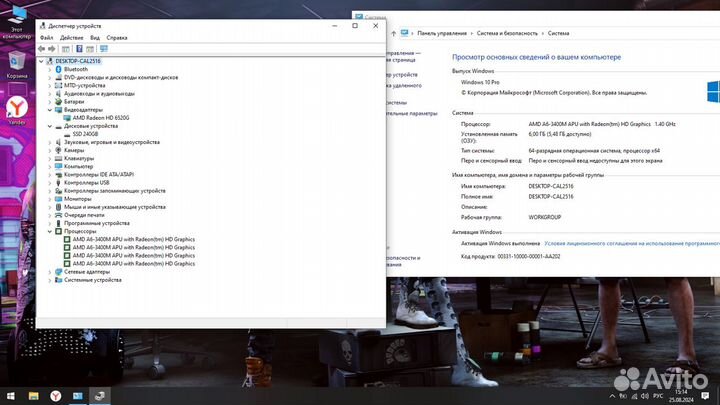Click the Bluetooth icon in device tree

58,69
